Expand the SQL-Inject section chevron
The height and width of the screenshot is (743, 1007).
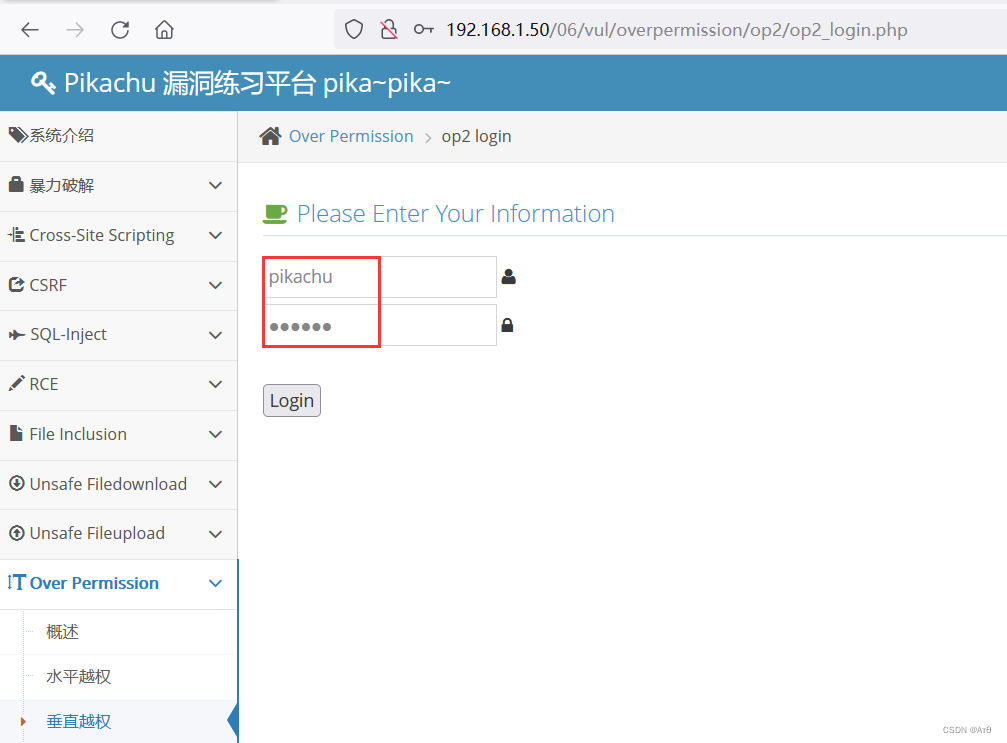216,335
